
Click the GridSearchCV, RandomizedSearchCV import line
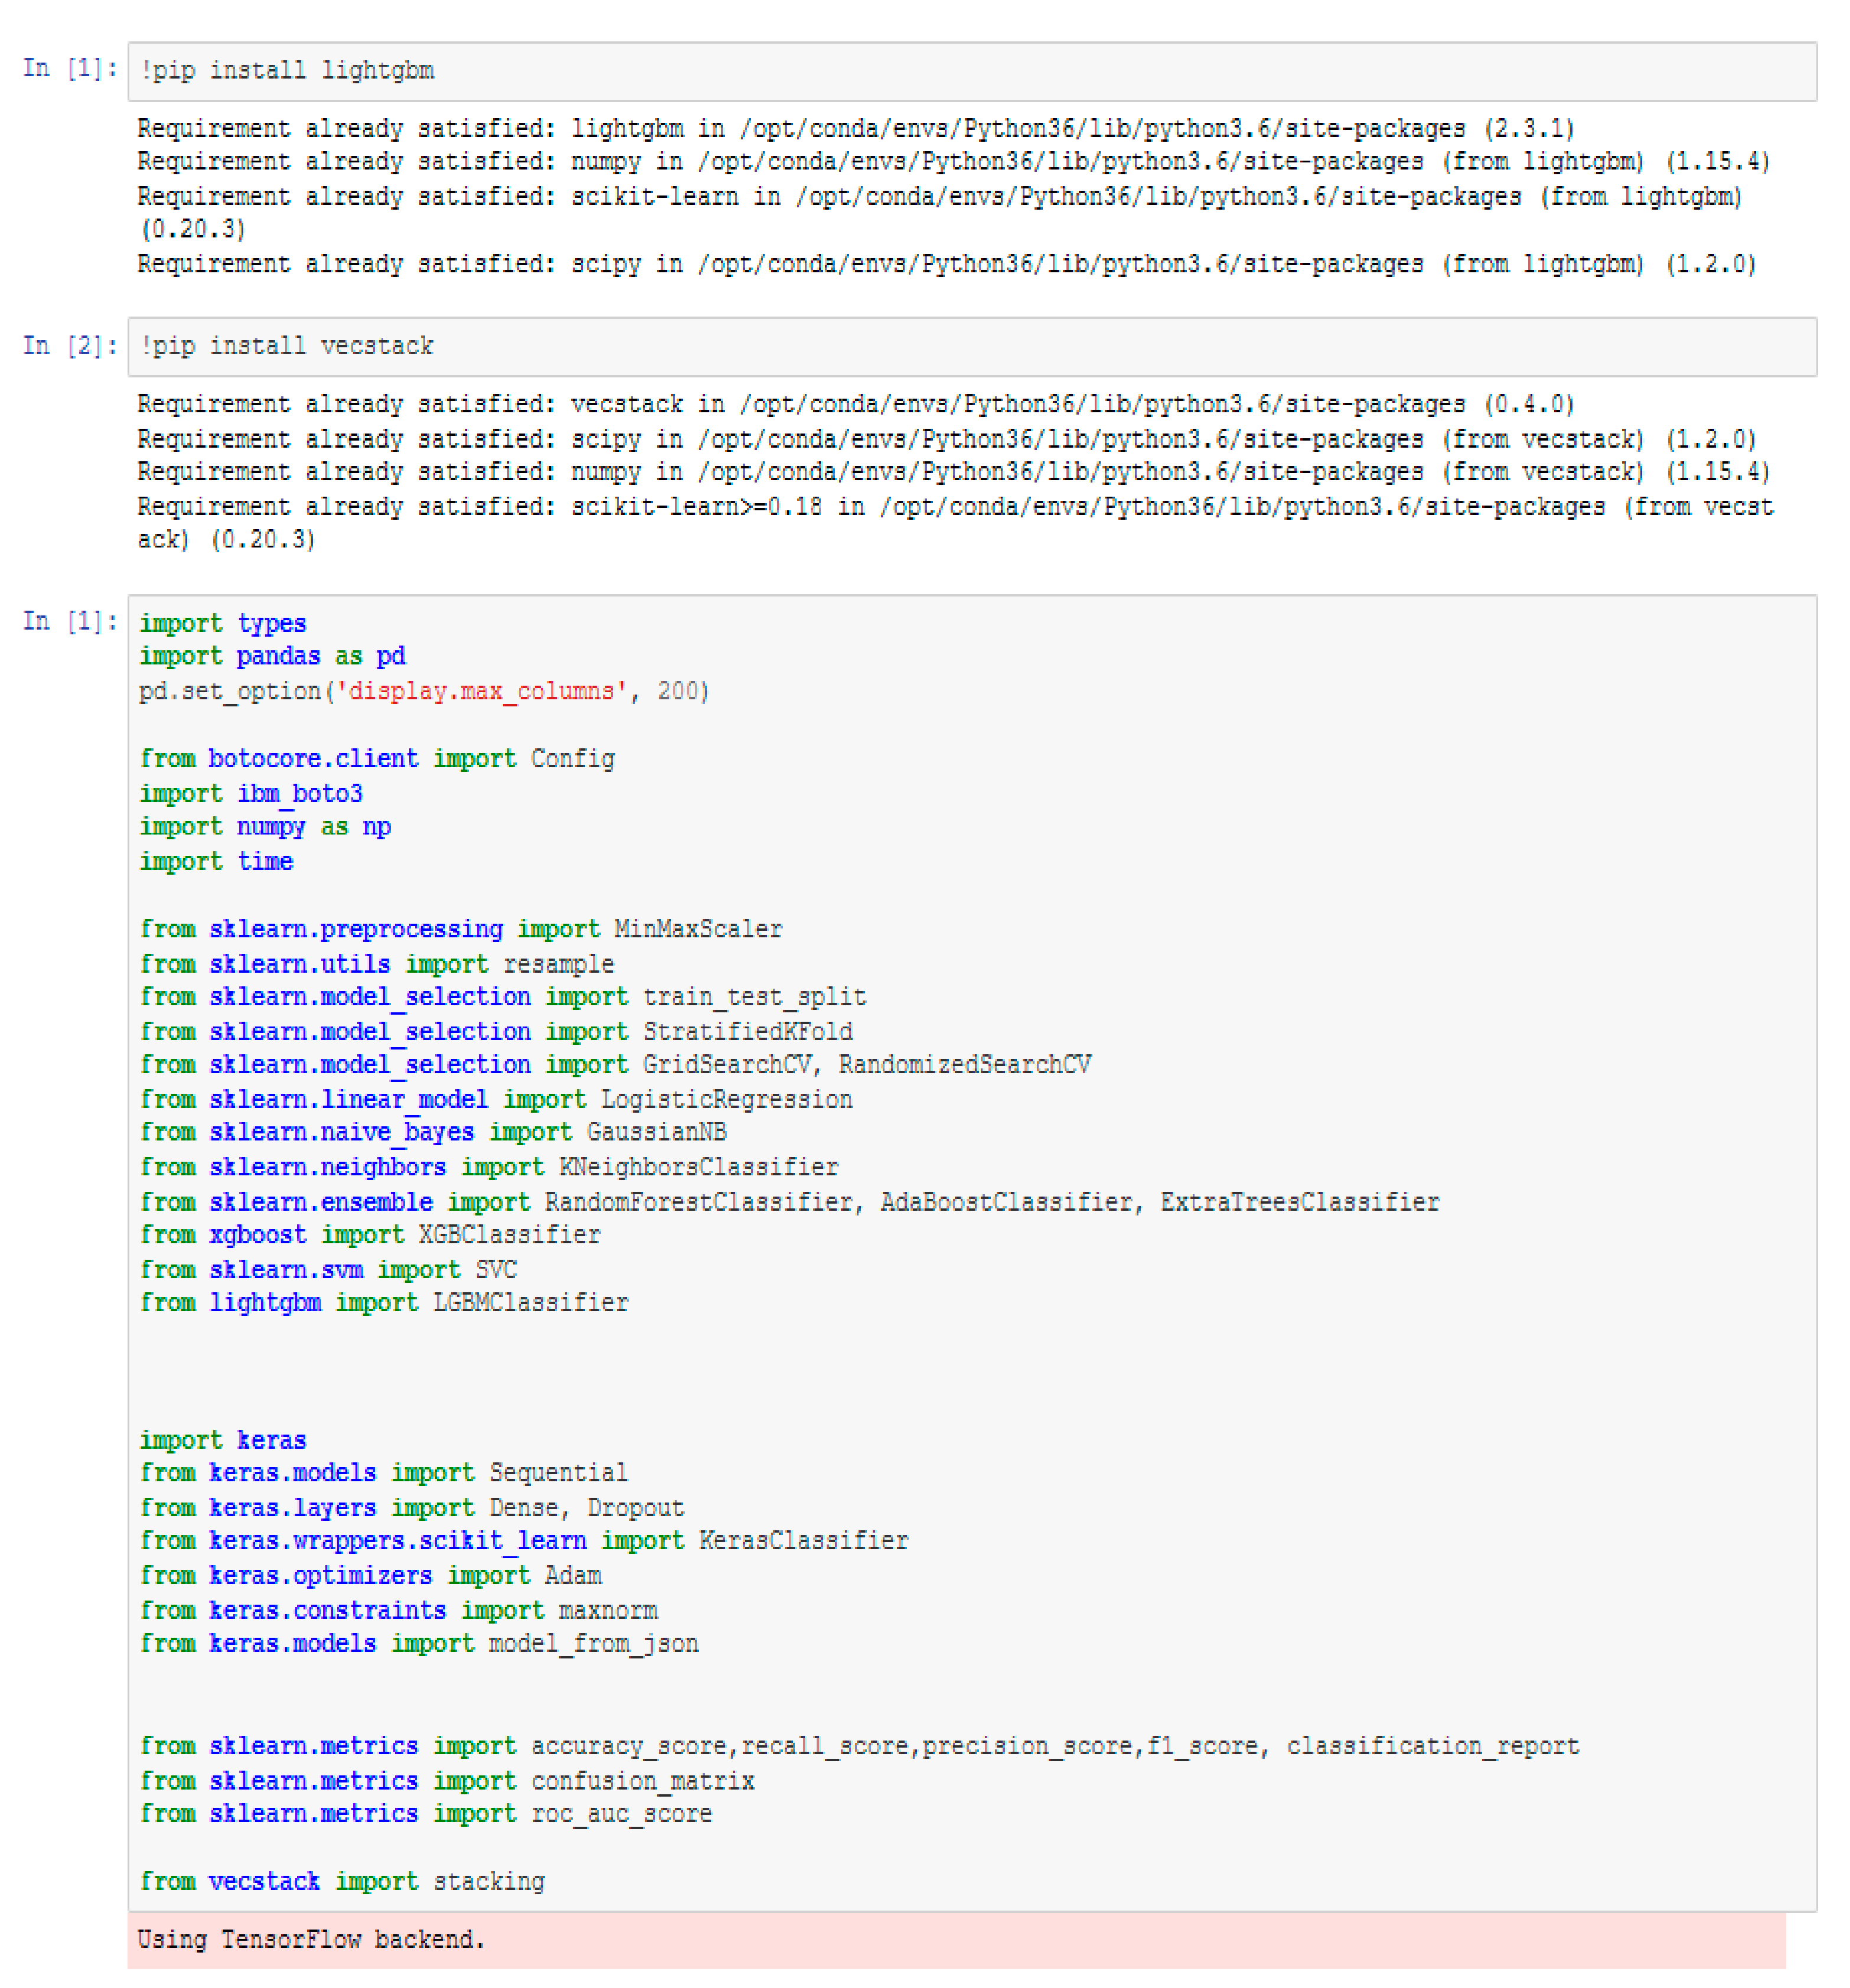615,1065
